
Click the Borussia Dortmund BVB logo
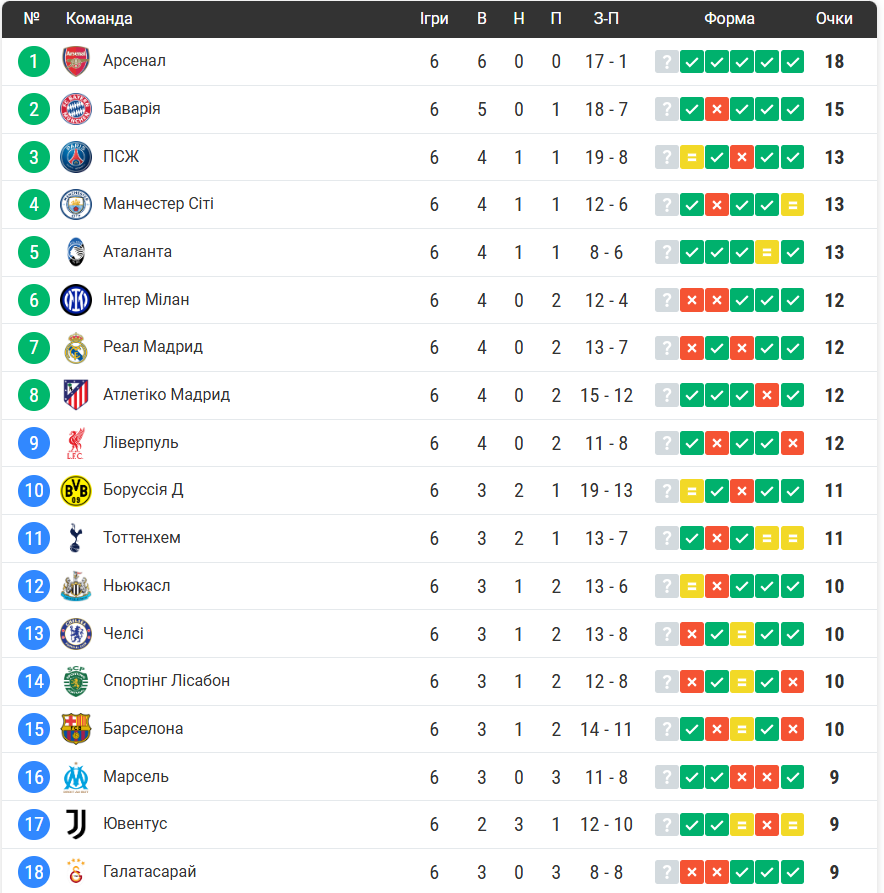pos(76,491)
